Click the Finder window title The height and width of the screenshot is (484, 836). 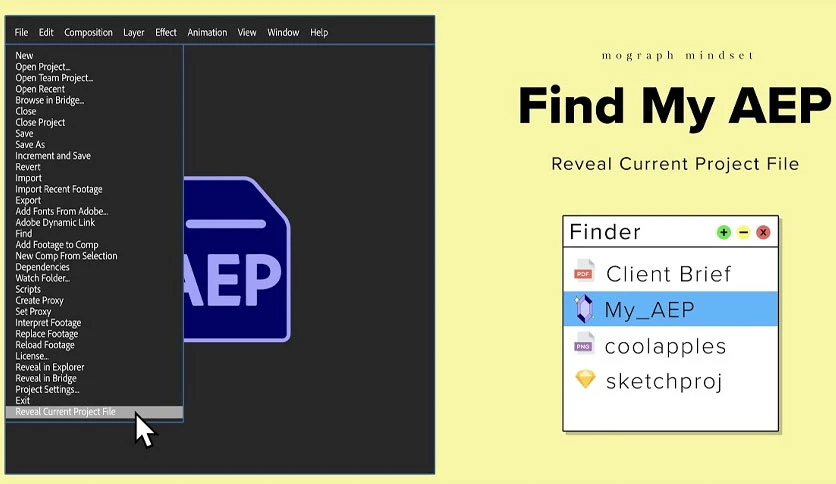point(605,232)
